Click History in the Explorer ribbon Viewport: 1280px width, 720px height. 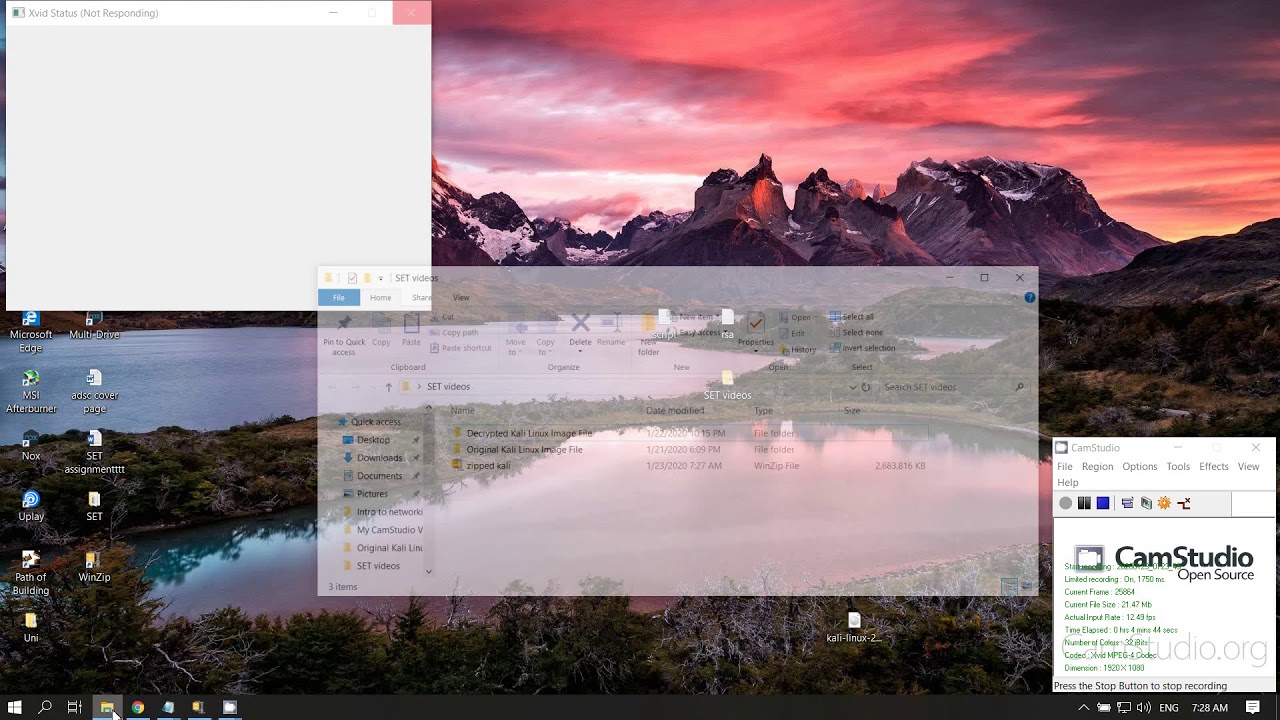796,349
